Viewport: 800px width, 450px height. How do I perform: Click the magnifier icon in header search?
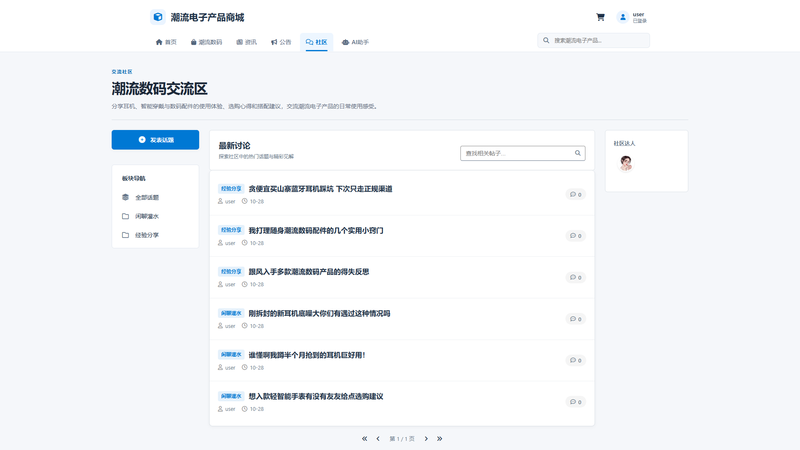(546, 40)
